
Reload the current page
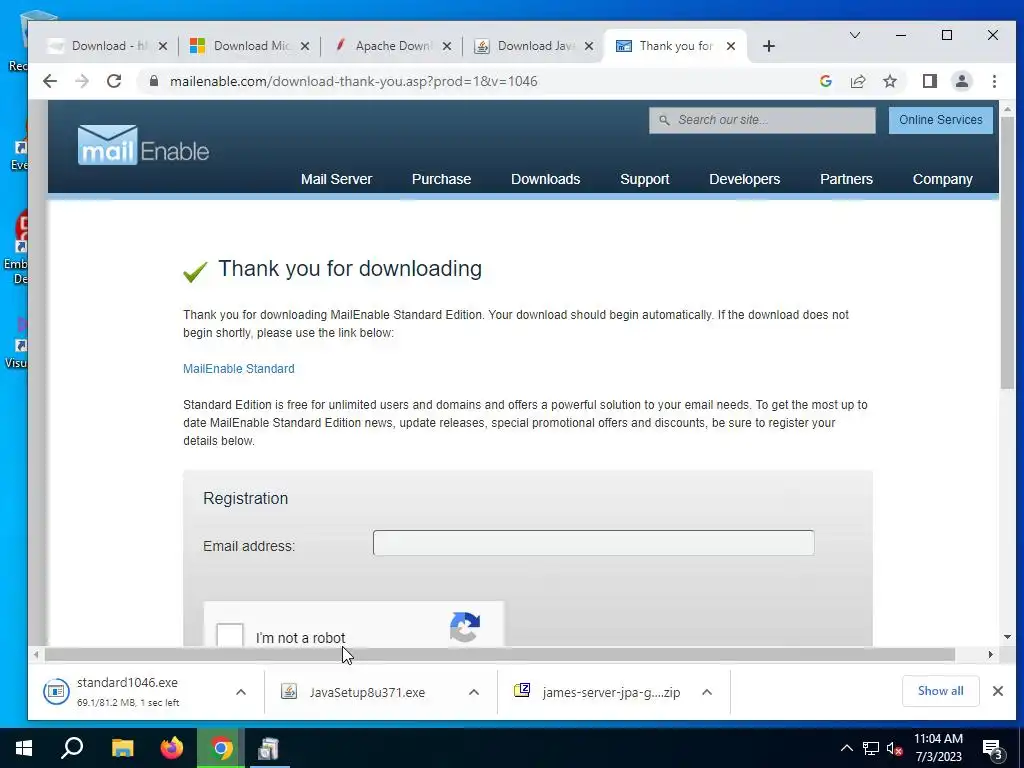[x=114, y=81]
